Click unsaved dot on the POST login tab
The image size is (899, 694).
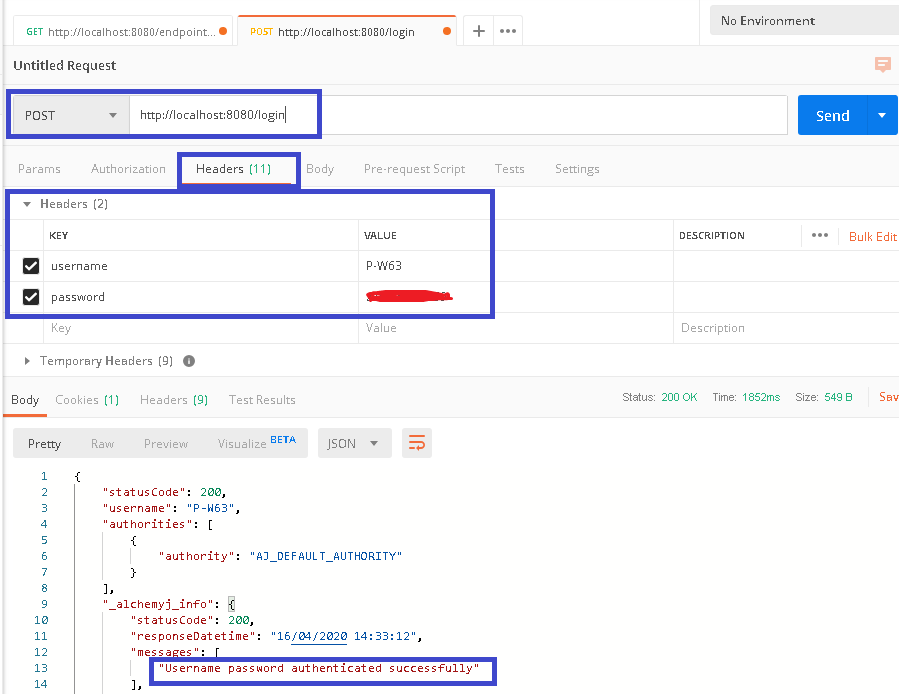point(447,31)
